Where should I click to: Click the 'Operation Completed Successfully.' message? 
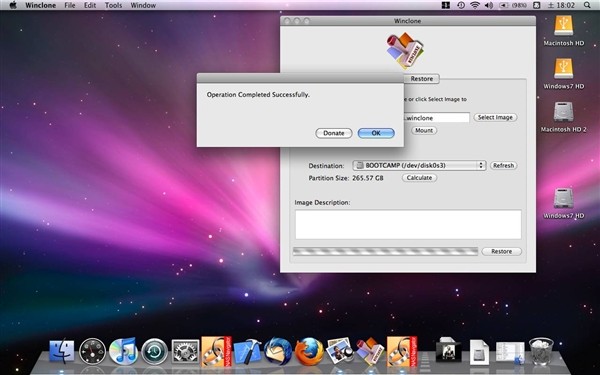[x=258, y=95]
